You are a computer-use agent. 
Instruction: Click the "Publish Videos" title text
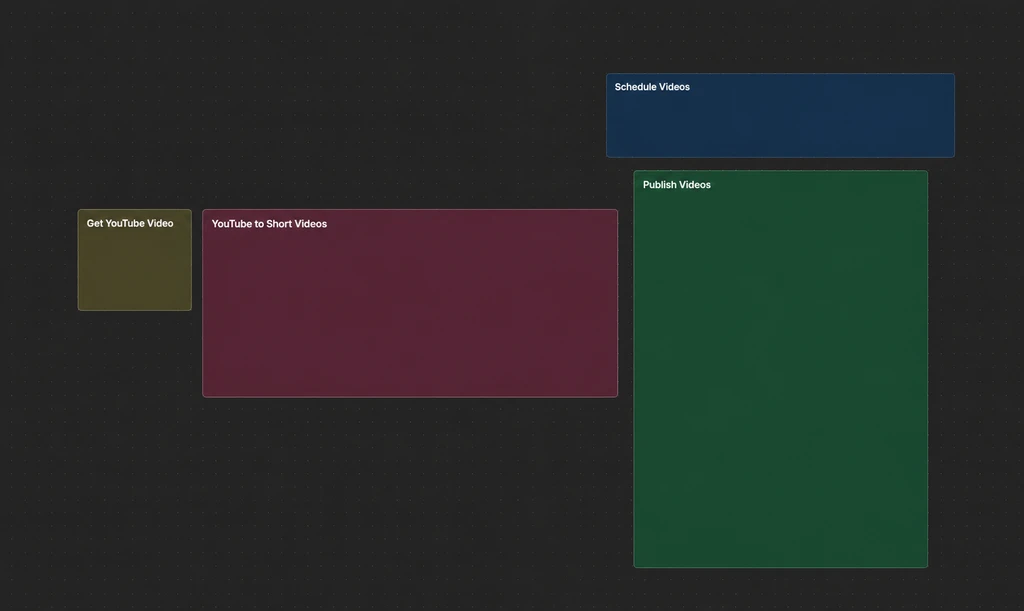coord(677,185)
